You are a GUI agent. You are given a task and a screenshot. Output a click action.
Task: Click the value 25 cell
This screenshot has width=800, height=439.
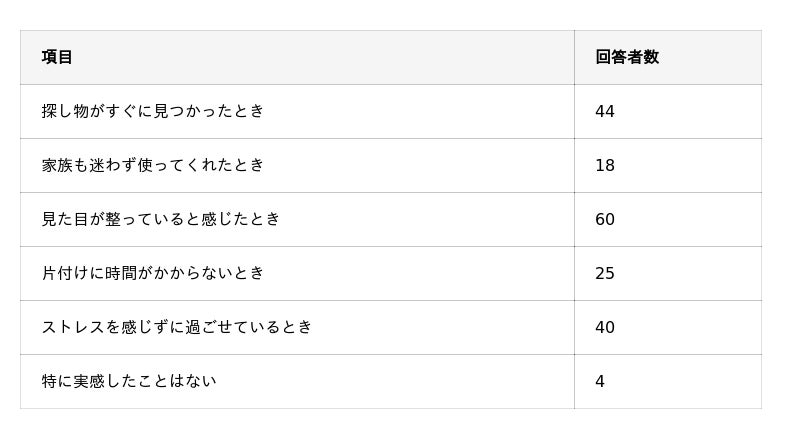click(x=604, y=273)
